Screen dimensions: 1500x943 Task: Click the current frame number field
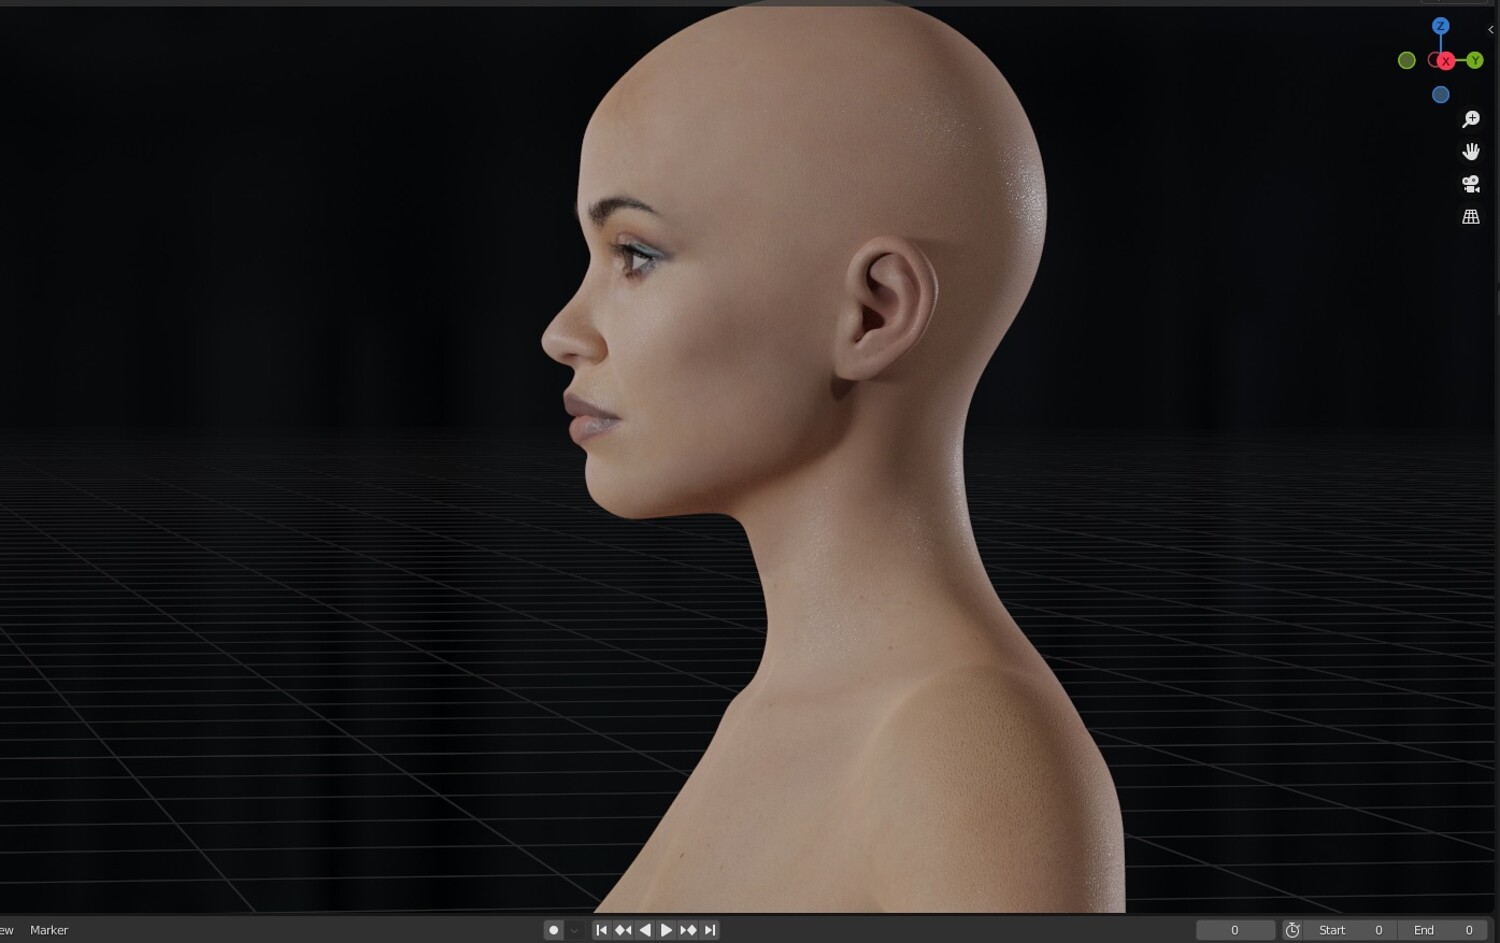[1235, 930]
